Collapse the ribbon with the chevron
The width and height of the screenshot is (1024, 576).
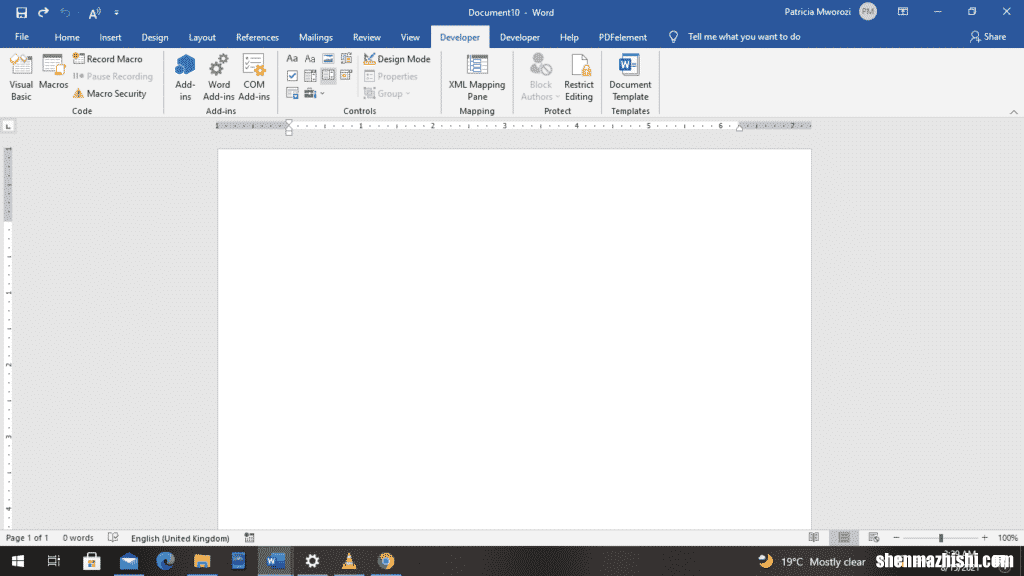coord(1014,112)
